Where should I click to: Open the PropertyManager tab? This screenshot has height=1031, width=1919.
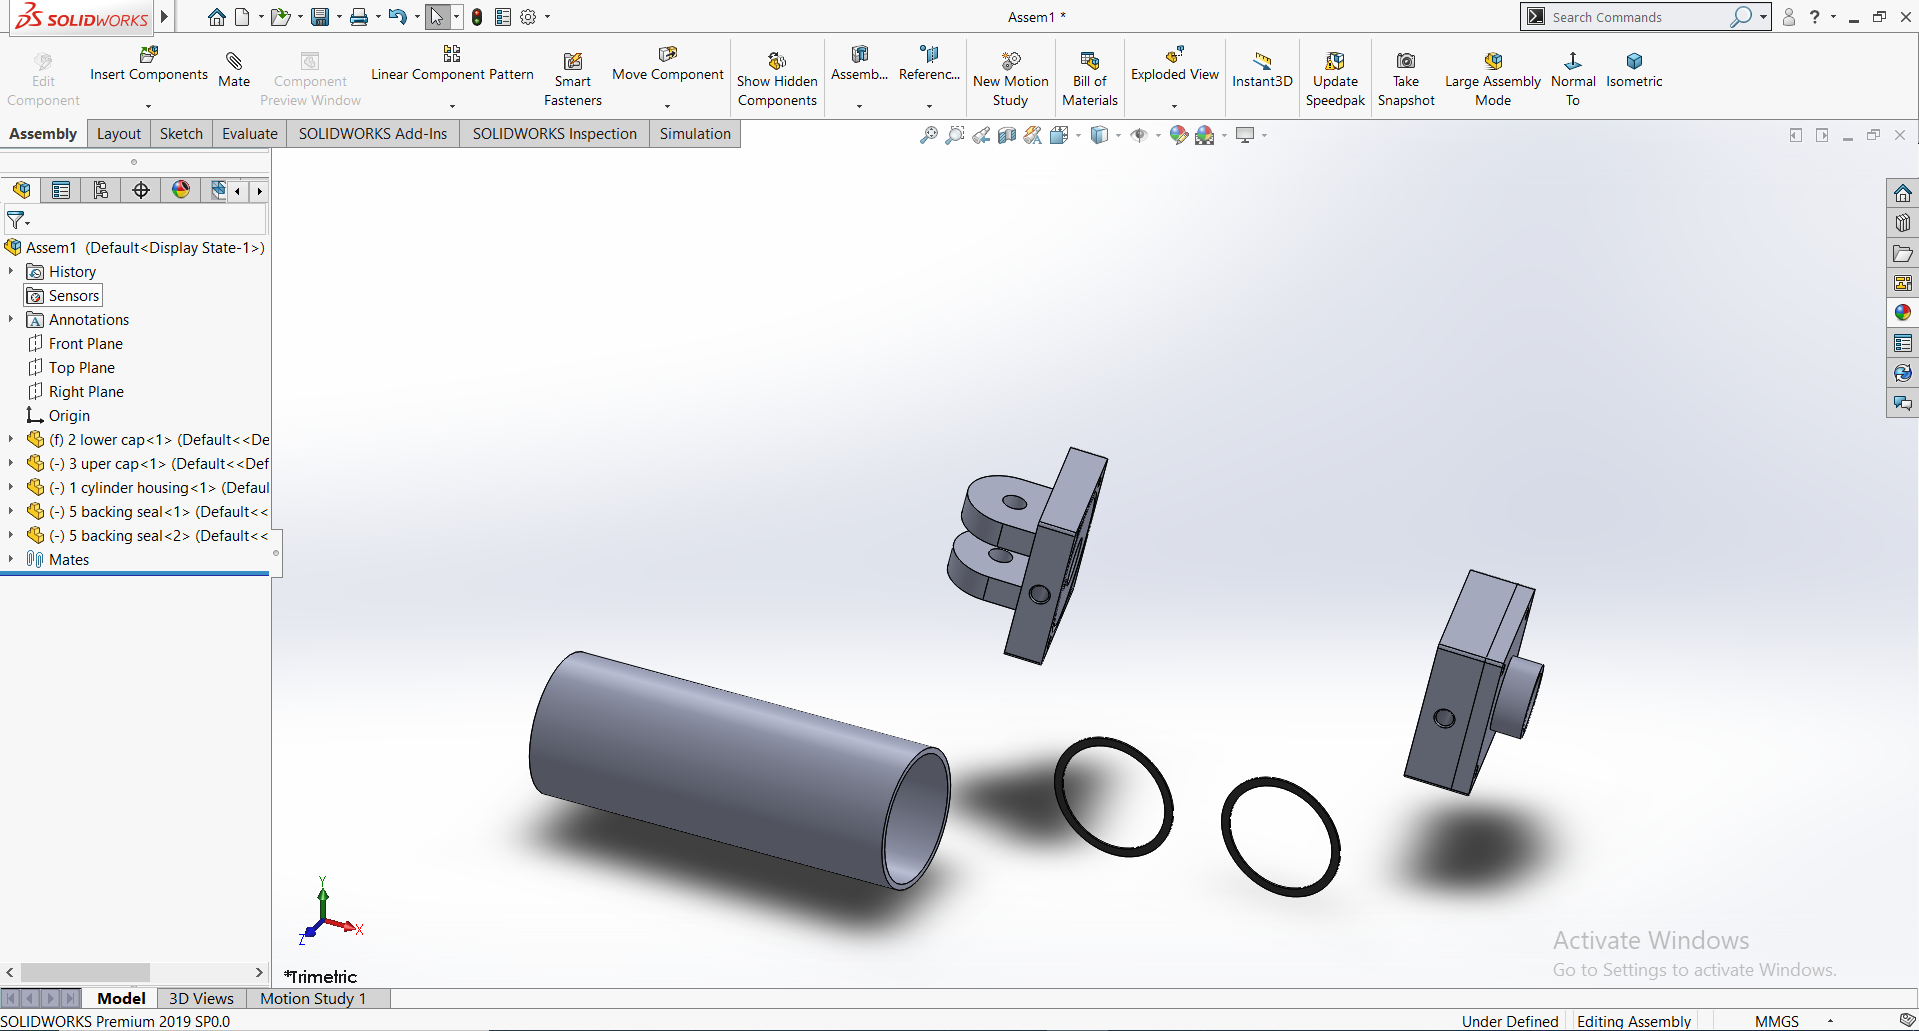tap(61, 190)
